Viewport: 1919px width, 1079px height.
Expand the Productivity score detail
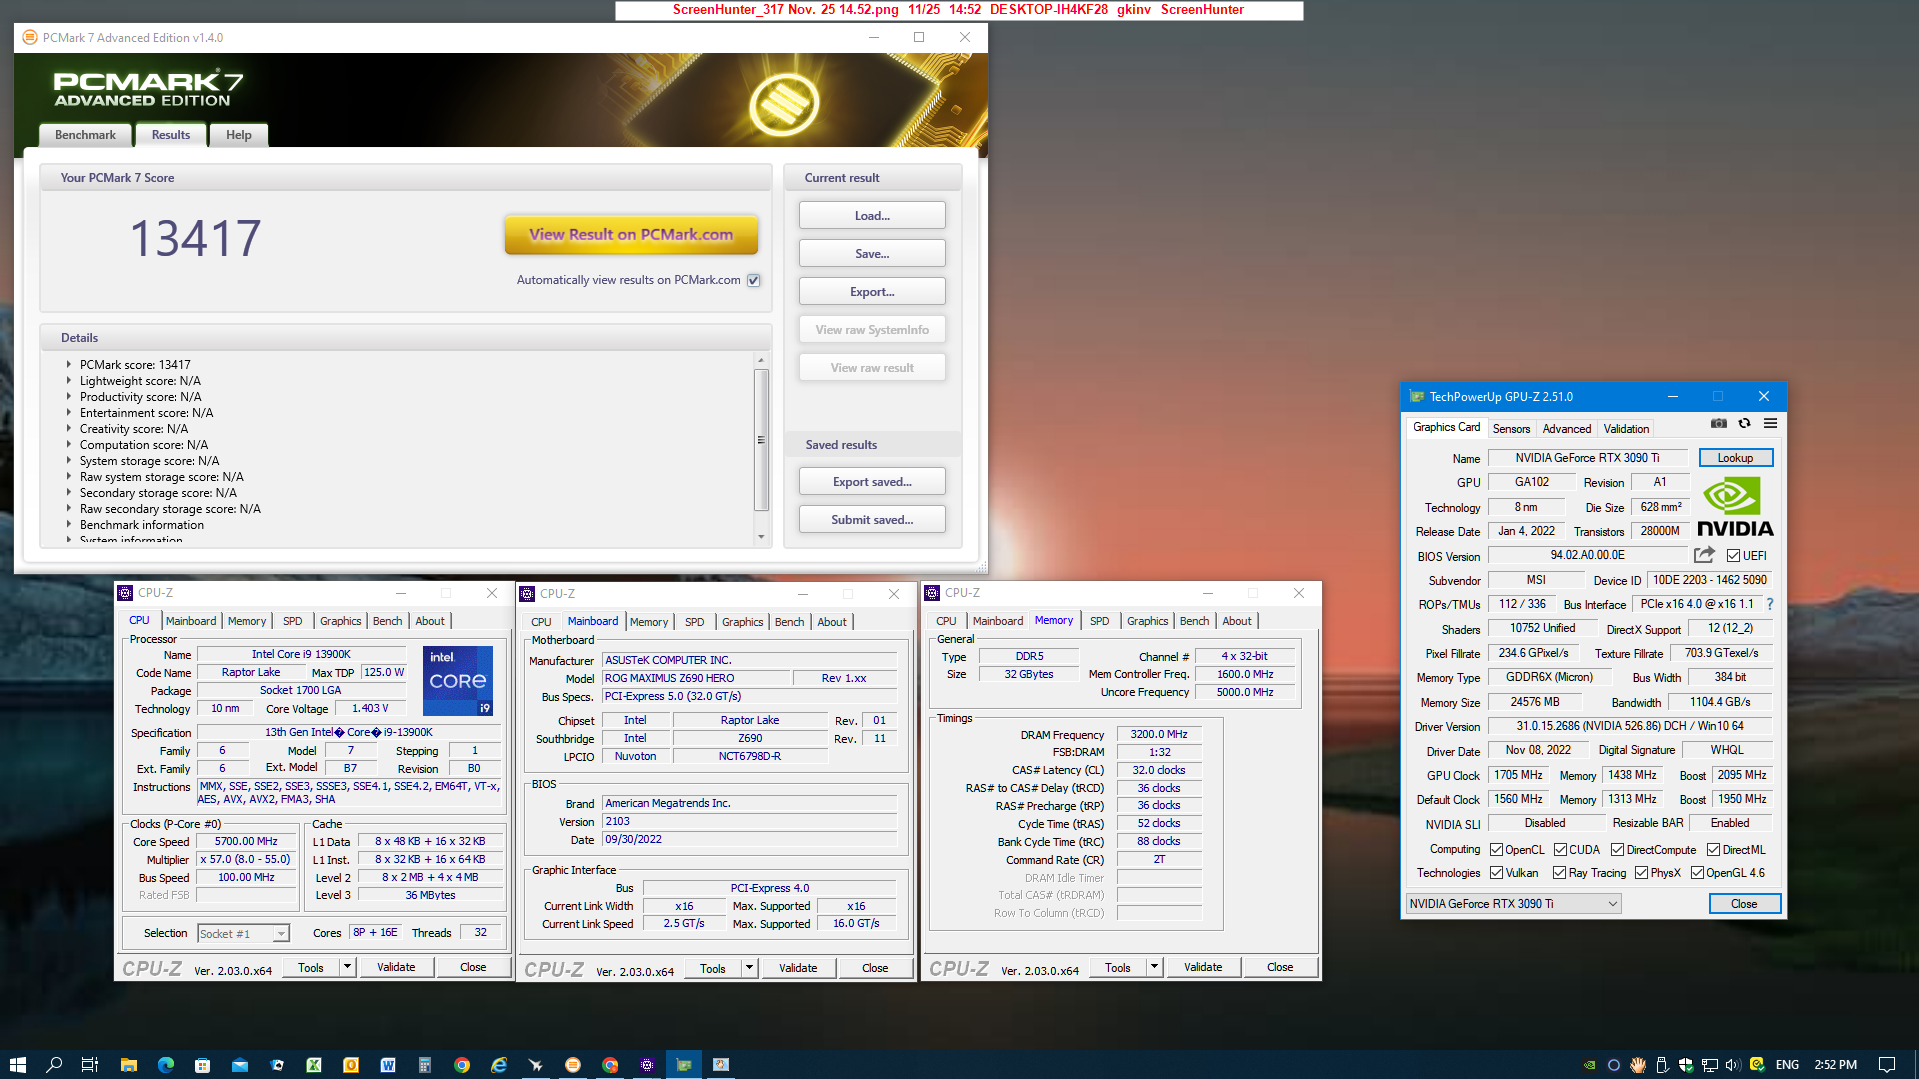tap(69, 396)
